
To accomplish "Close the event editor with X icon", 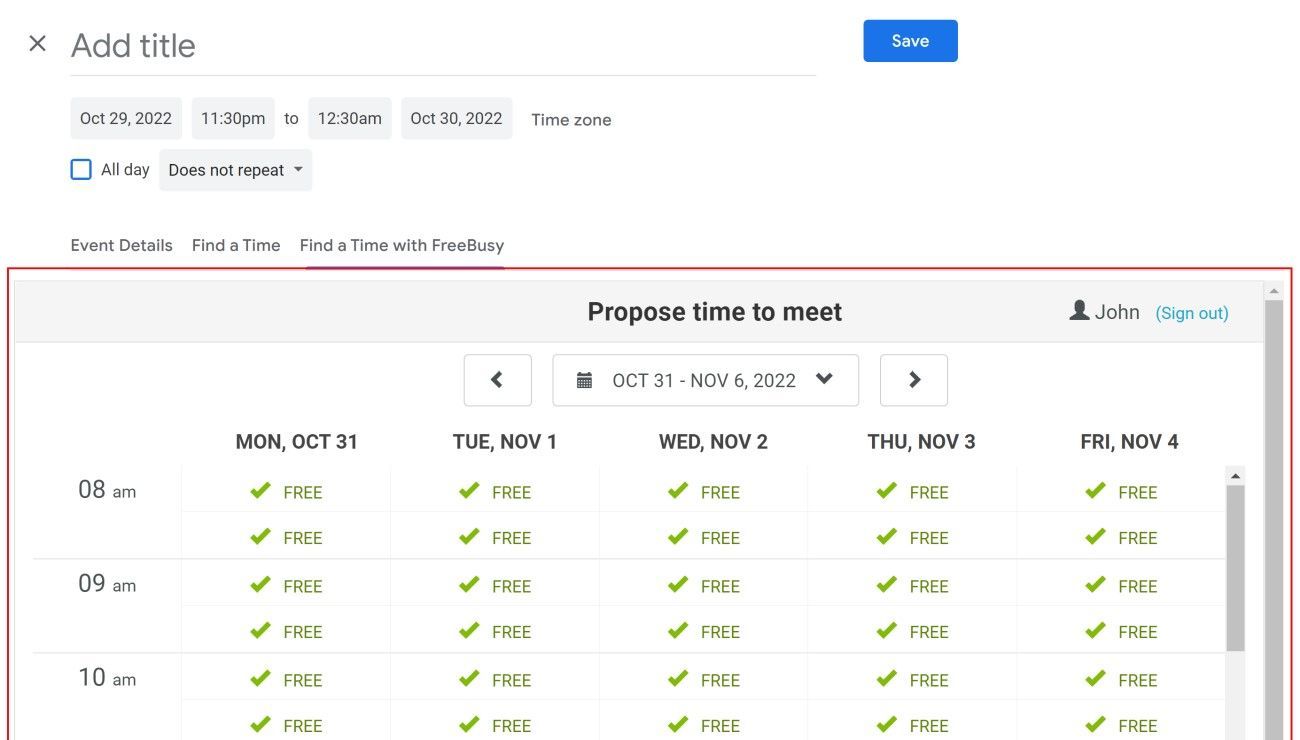I will click(37, 43).
